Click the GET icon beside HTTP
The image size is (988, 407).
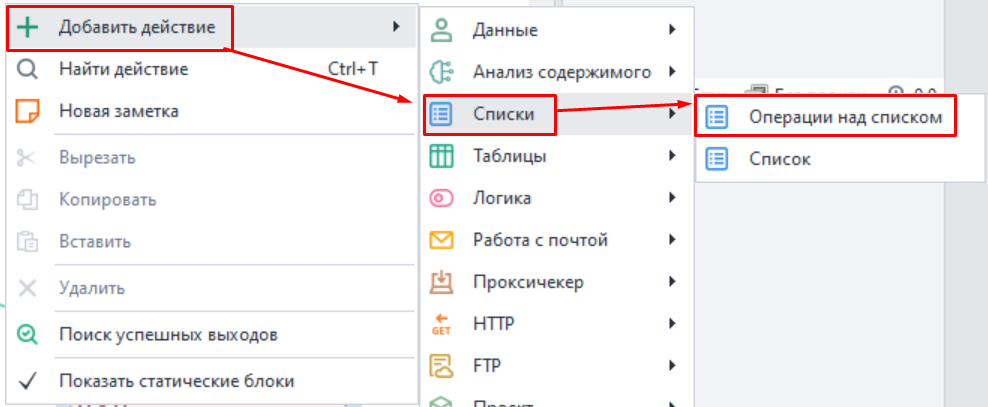(441, 324)
